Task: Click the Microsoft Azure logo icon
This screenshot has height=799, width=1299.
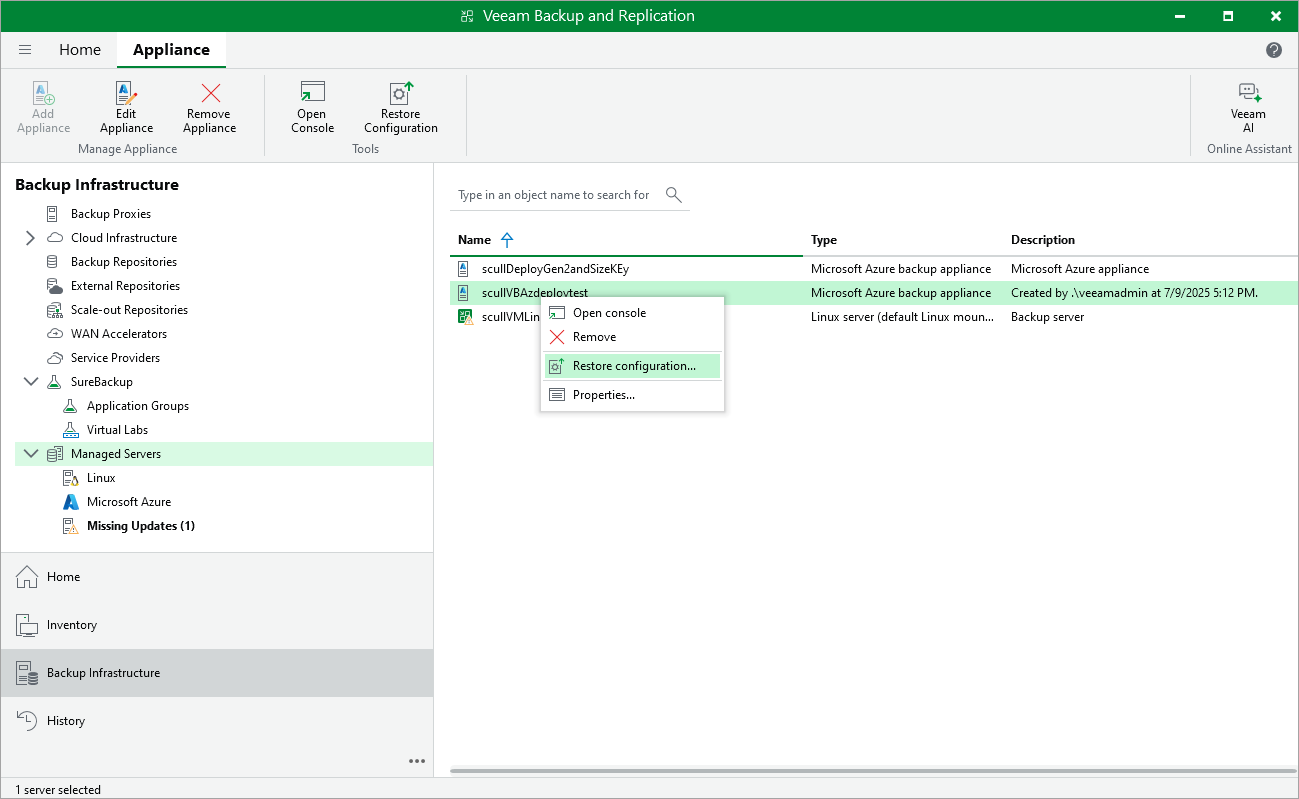Action: (x=70, y=502)
